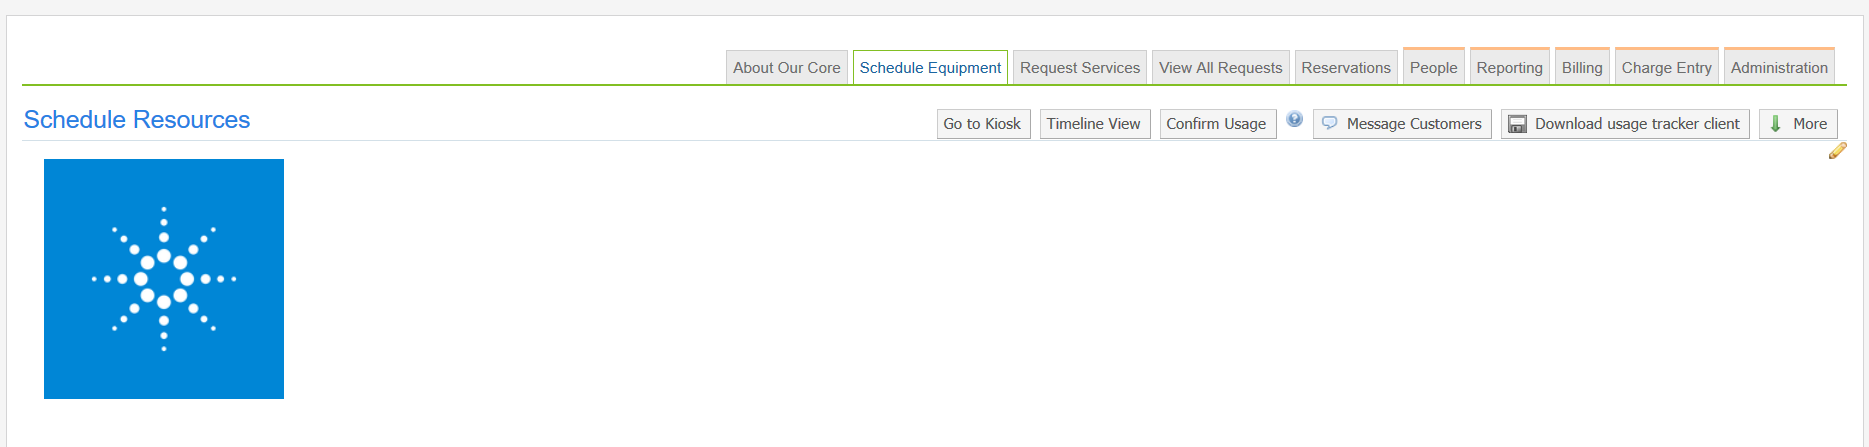
Task: Click the blue starburst logo image
Action: [164, 279]
